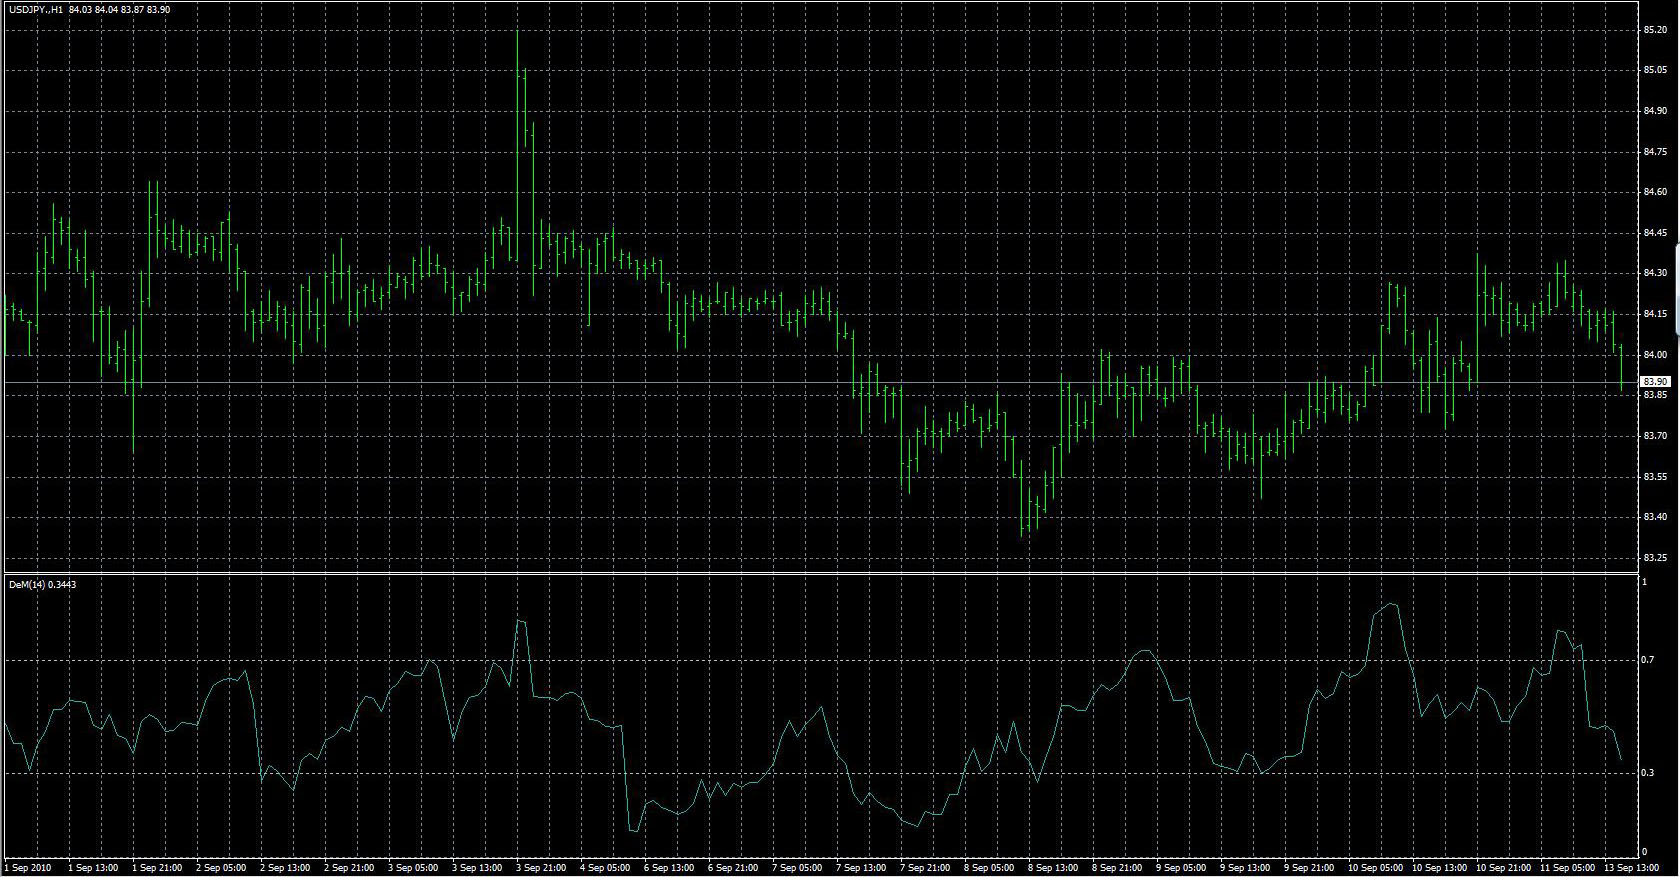Select the 10 Sep 21:00 time label

(x=1503, y=867)
